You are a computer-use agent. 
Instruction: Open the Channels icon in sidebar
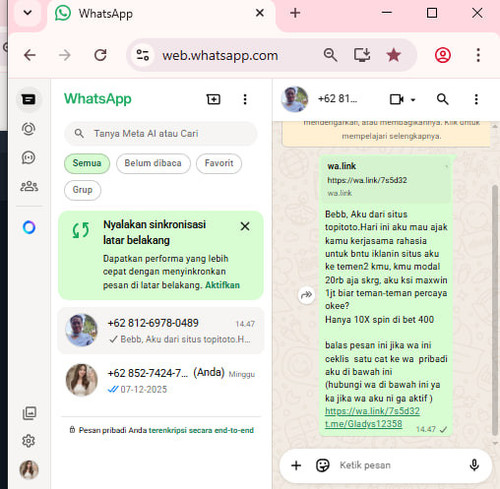tap(29, 157)
